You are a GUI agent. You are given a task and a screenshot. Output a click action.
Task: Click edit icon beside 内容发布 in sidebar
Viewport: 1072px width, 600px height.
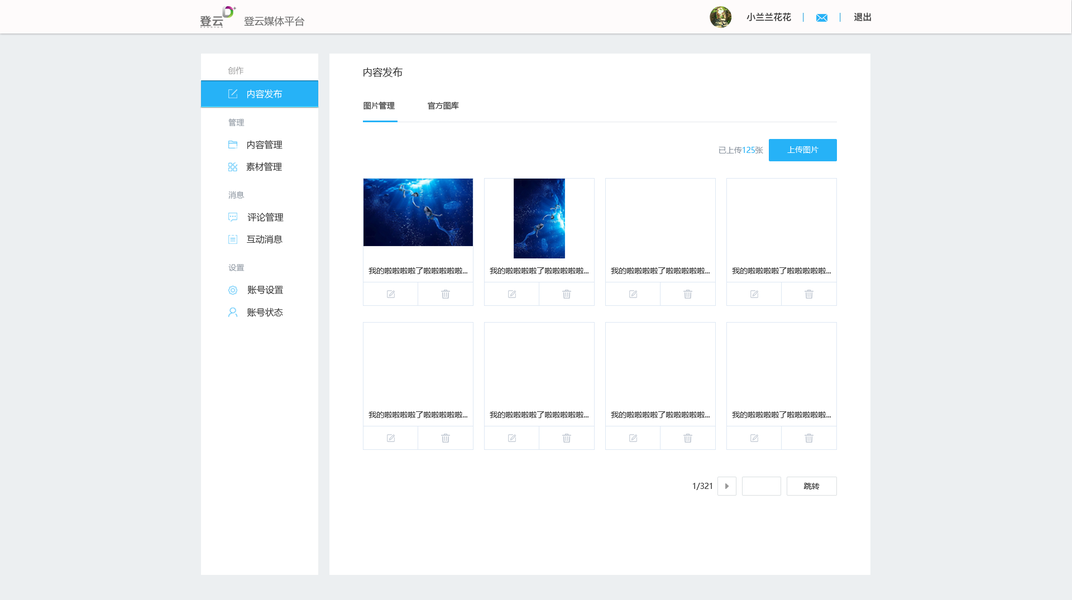tap(232, 94)
